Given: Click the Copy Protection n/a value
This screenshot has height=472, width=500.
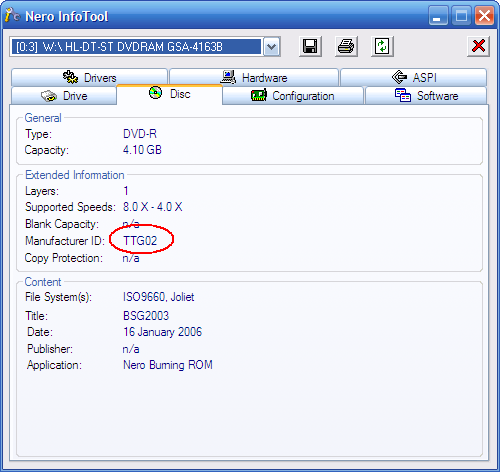Looking at the screenshot, I should click(131, 258).
